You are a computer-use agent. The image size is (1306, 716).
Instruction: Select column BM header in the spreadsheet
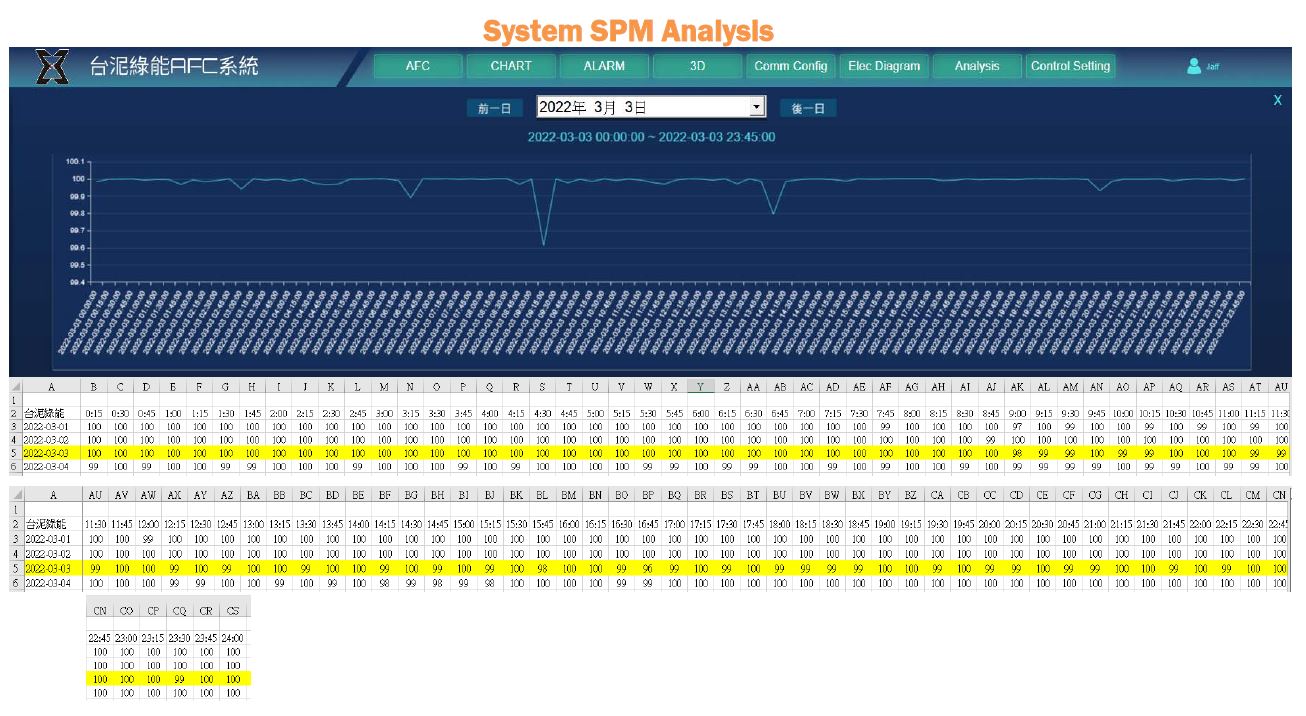click(x=568, y=495)
